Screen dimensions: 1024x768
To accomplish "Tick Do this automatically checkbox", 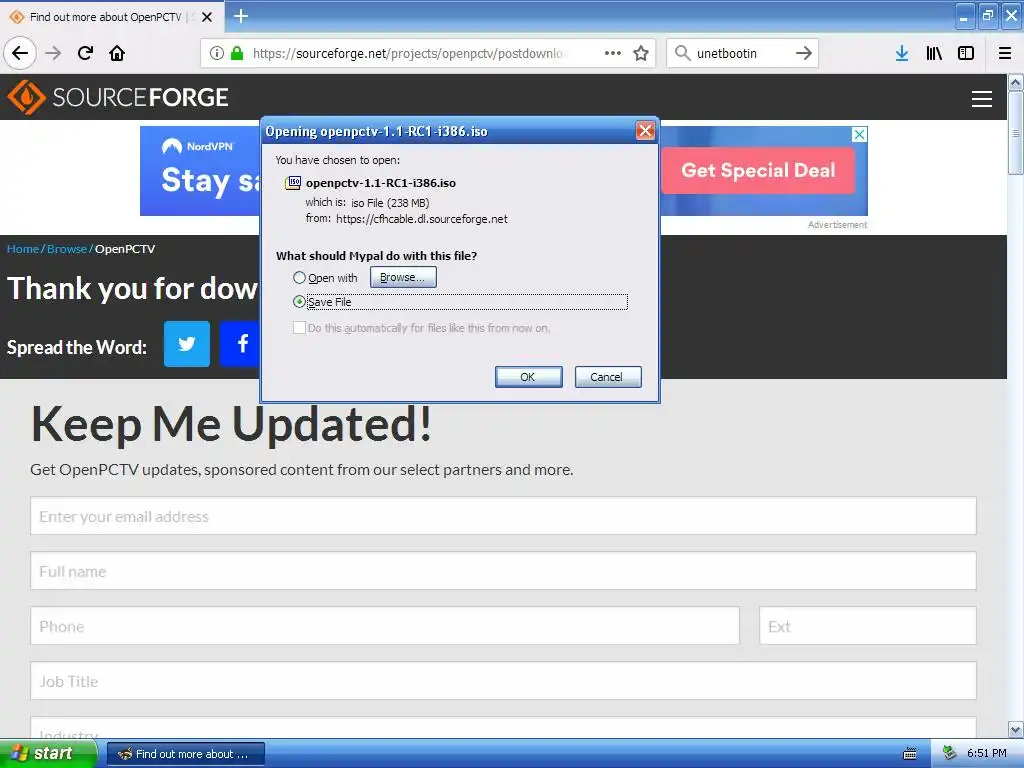I will pyautogui.click(x=299, y=328).
